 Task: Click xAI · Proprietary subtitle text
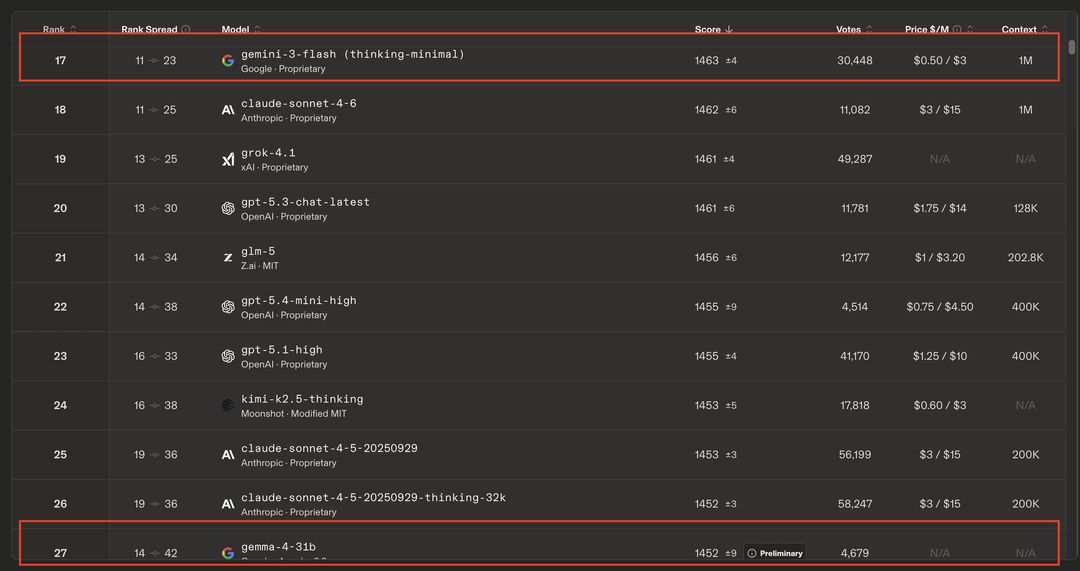[x=274, y=167]
